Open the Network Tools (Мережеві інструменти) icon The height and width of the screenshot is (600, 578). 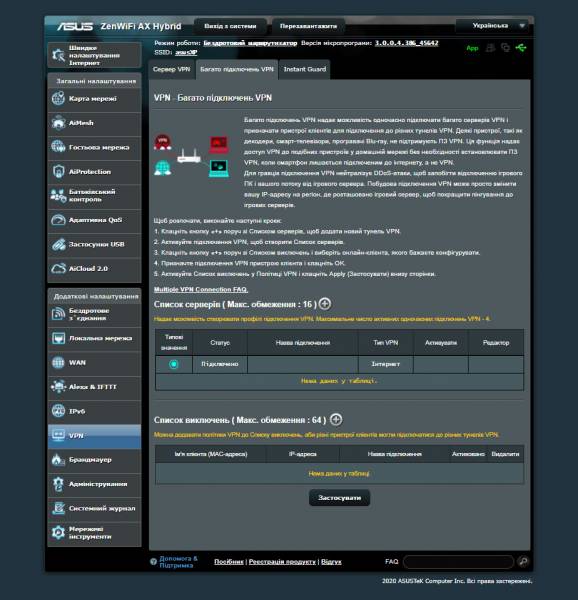(58, 533)
